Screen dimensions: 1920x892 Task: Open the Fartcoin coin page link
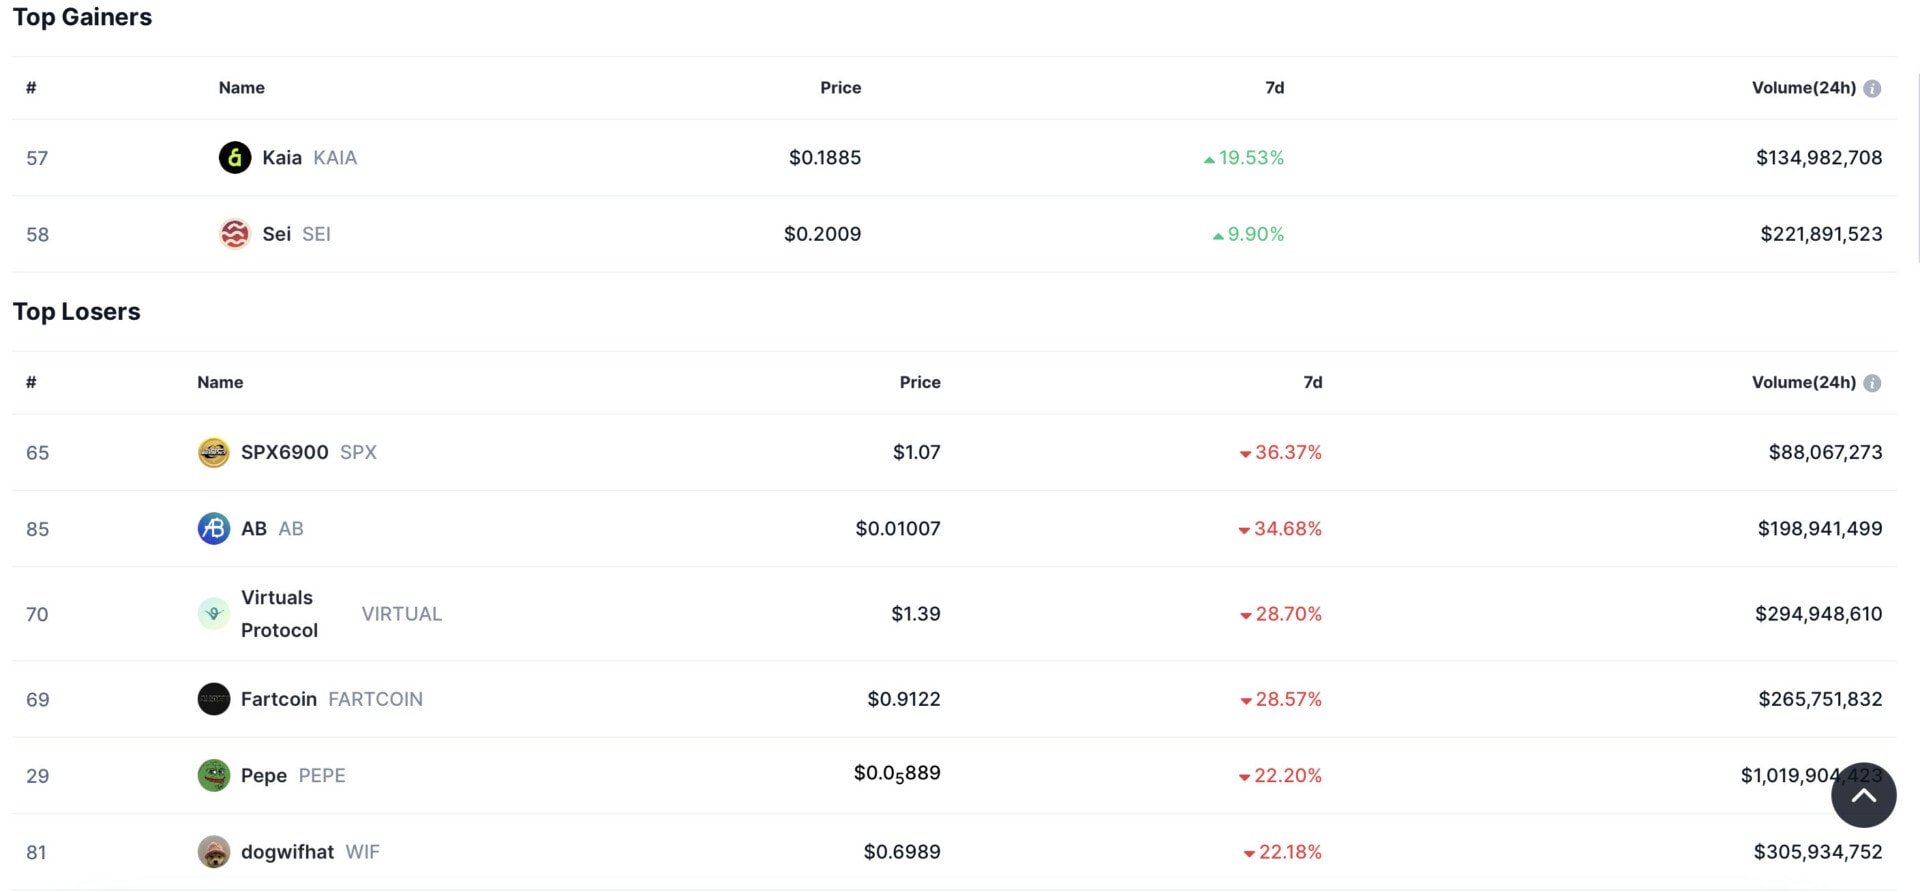point(332,699)
